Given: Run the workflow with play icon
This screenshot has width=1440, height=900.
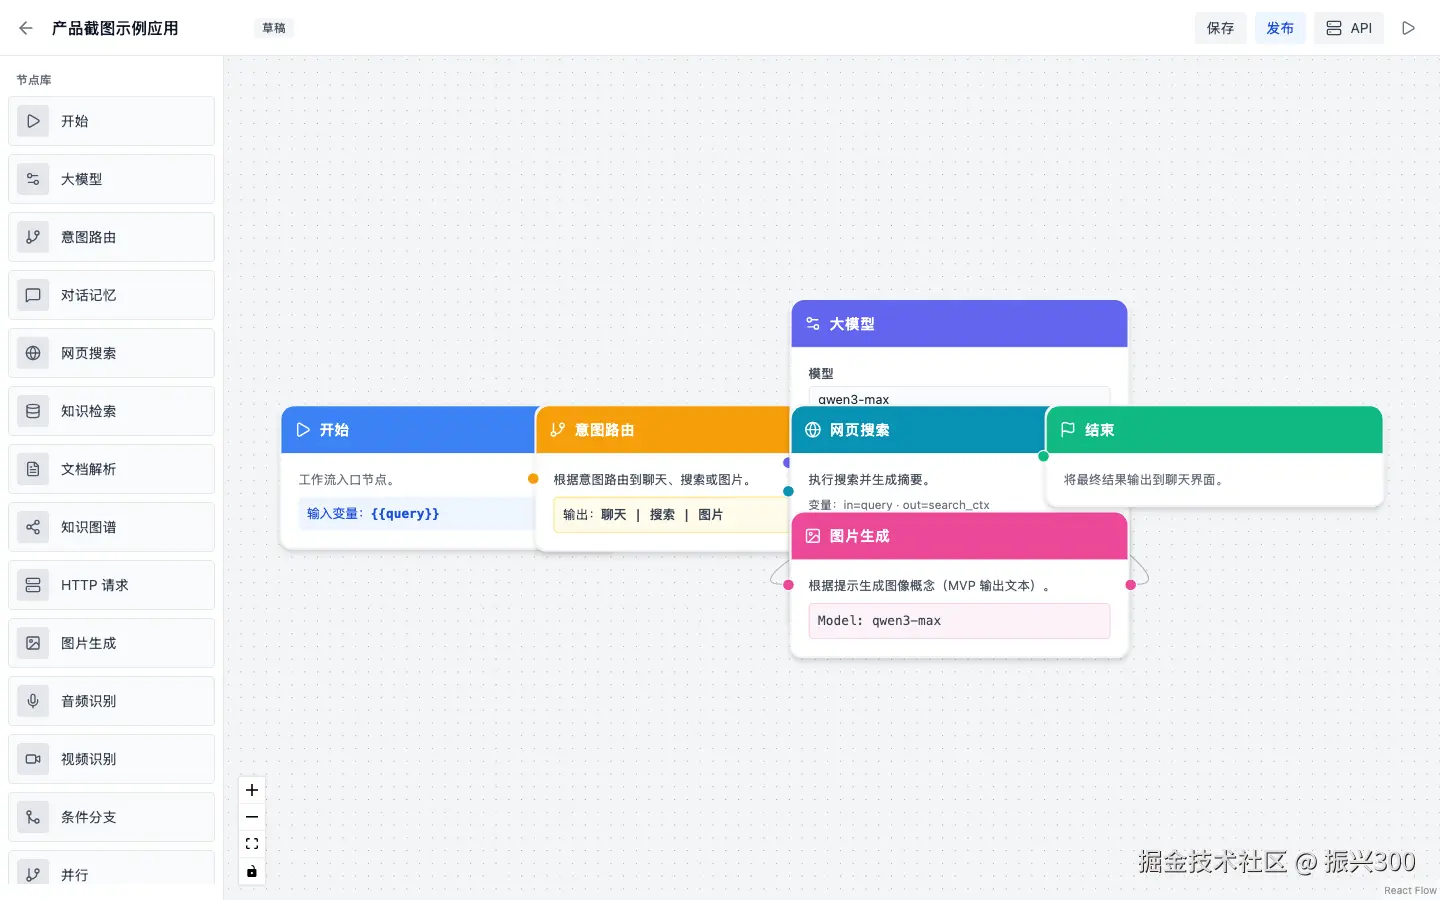Looking at the screenshot, I should 1408,28.
